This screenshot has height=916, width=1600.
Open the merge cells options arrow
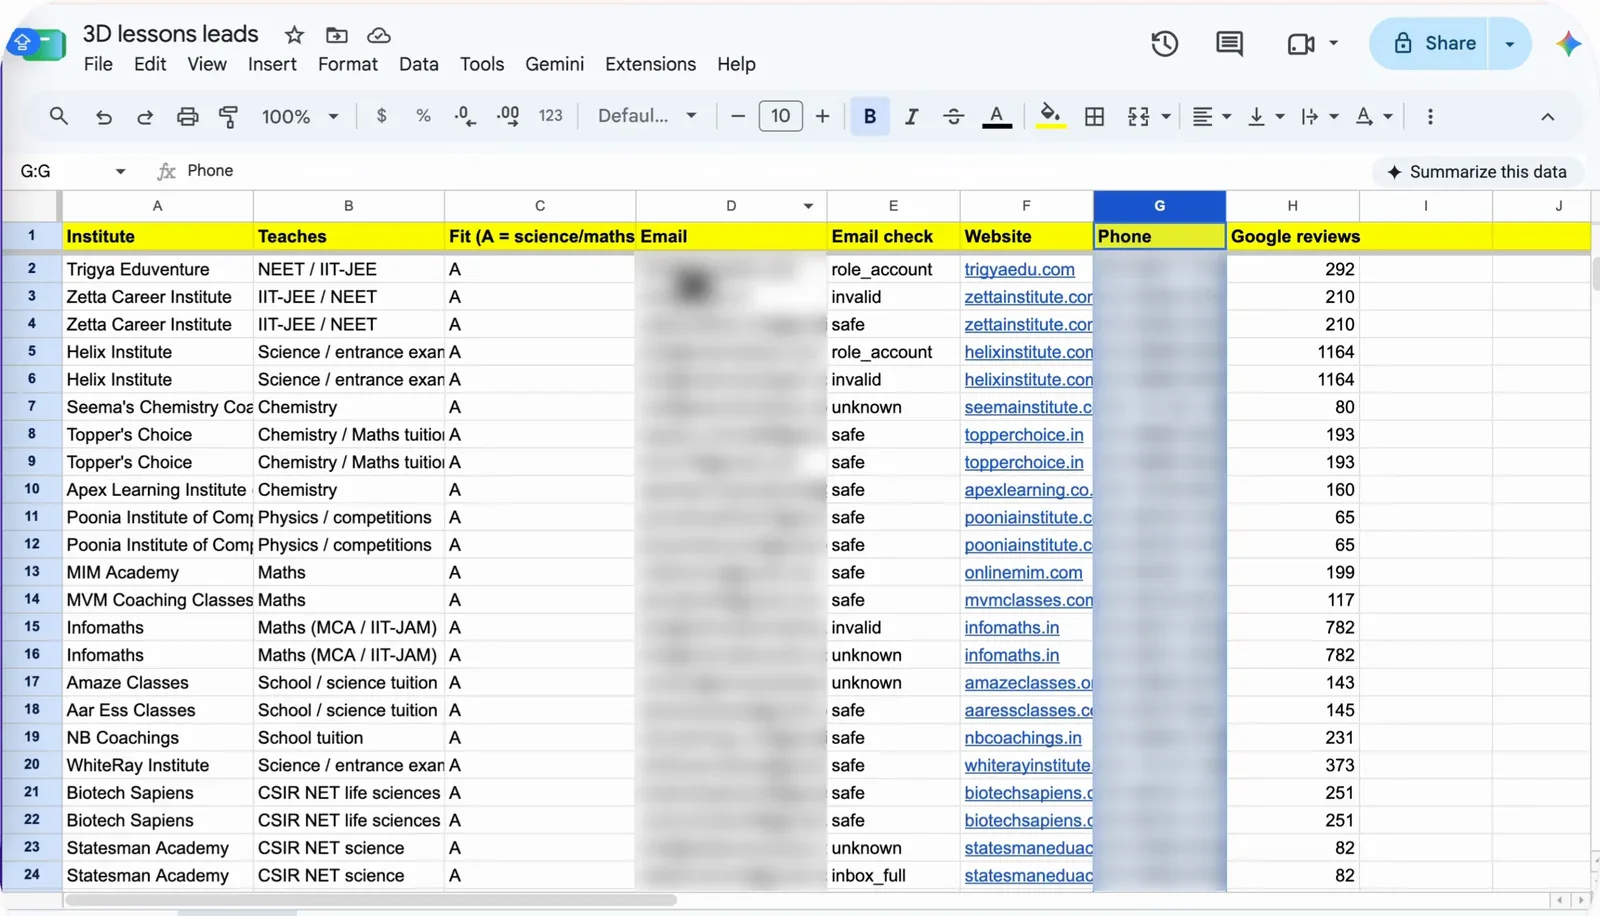[x=1166, y=116]
